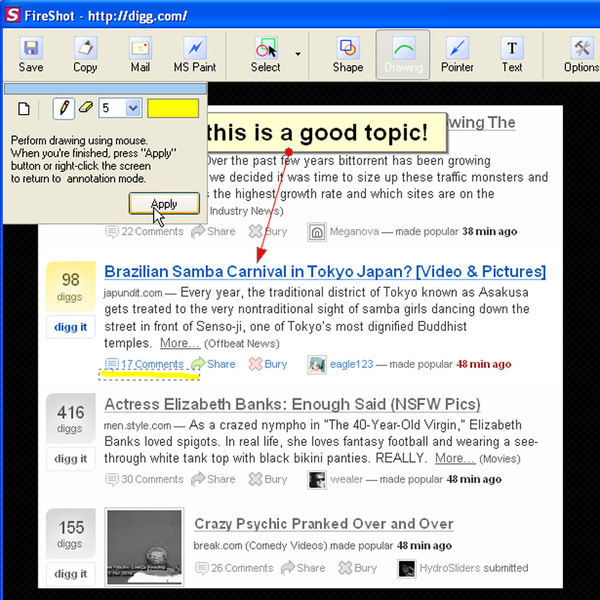Click HydroSliders avatar thumbnail

pos(406,568)
